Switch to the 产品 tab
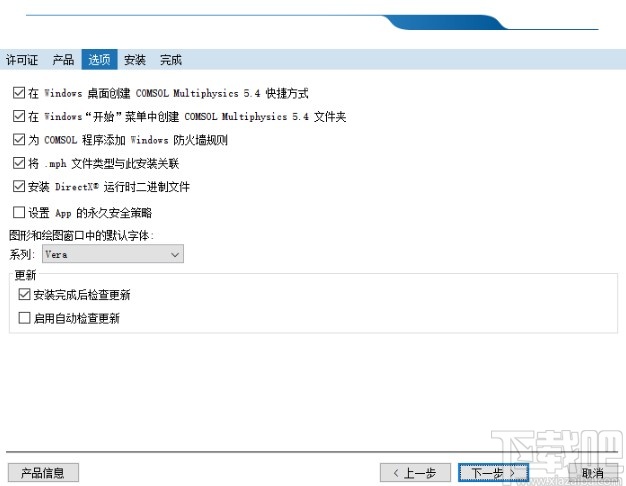Viewport: 626px width, 486px height. coord(63,60)
